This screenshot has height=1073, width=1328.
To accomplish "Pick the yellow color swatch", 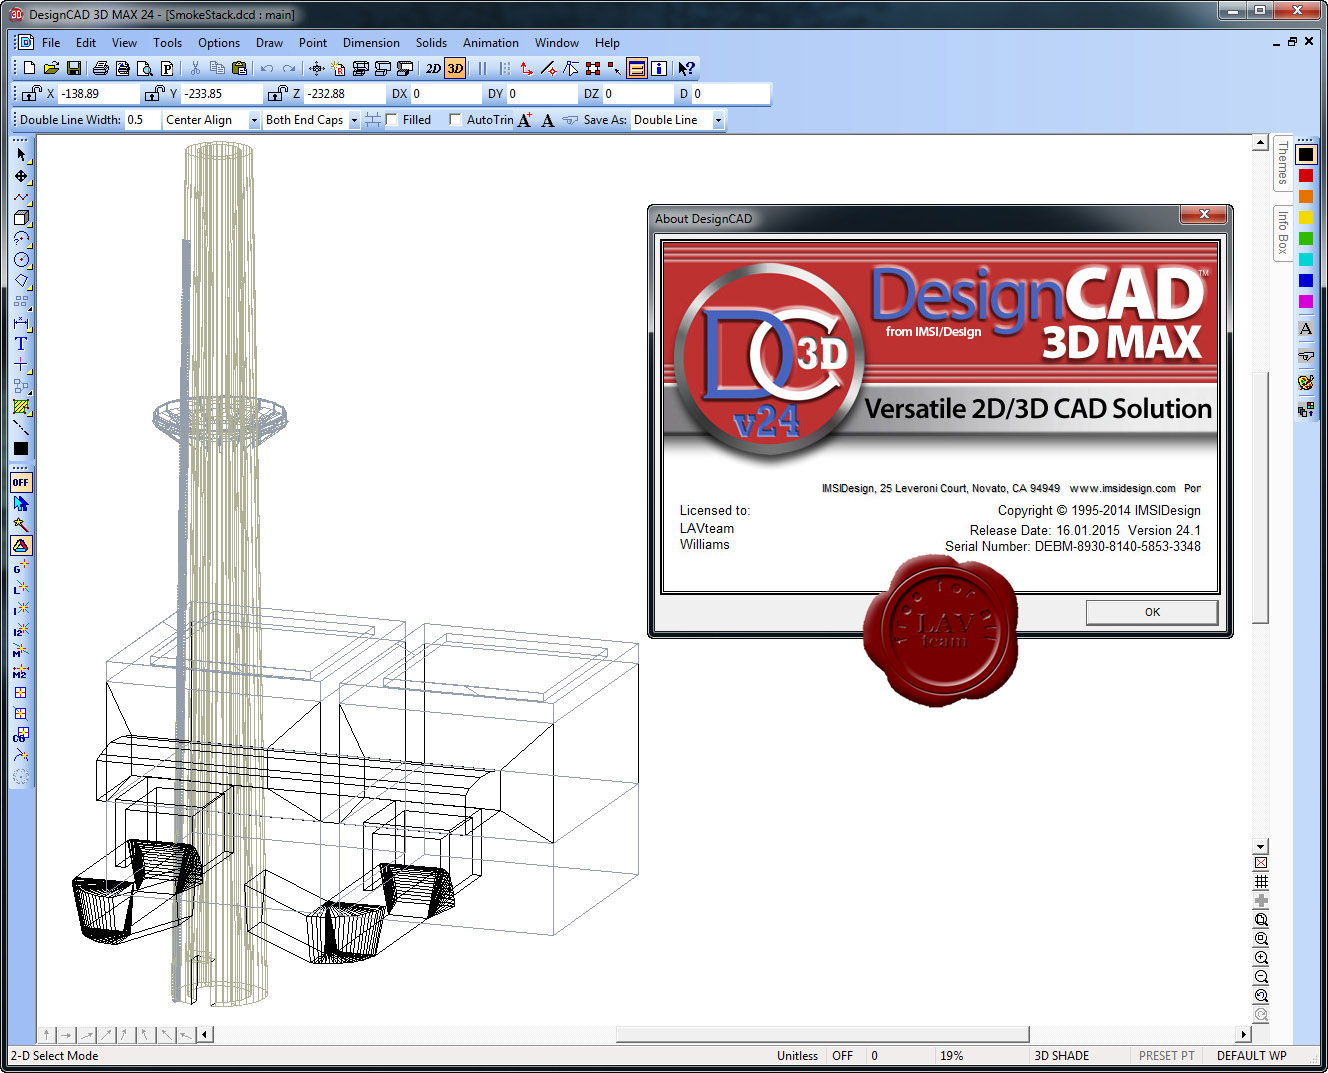I will pyautogui.click(x=1305, y=217).
